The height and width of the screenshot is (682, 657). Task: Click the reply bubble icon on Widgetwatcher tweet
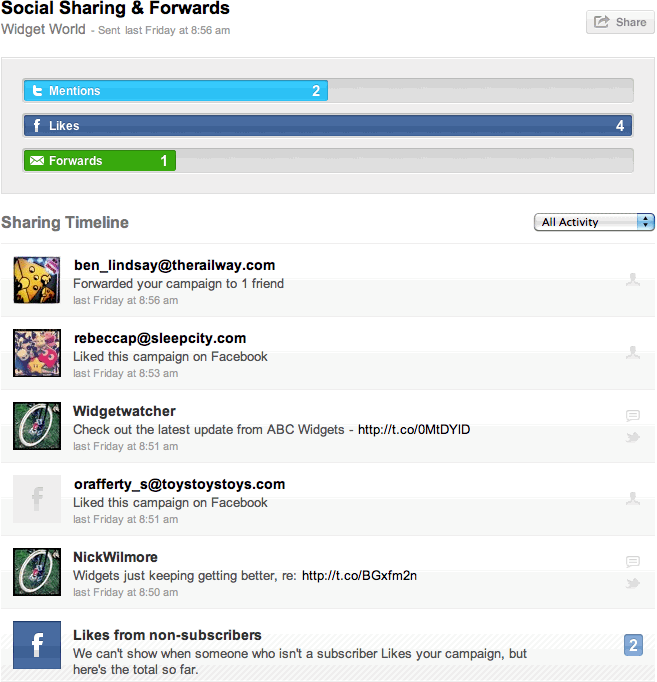632,415
